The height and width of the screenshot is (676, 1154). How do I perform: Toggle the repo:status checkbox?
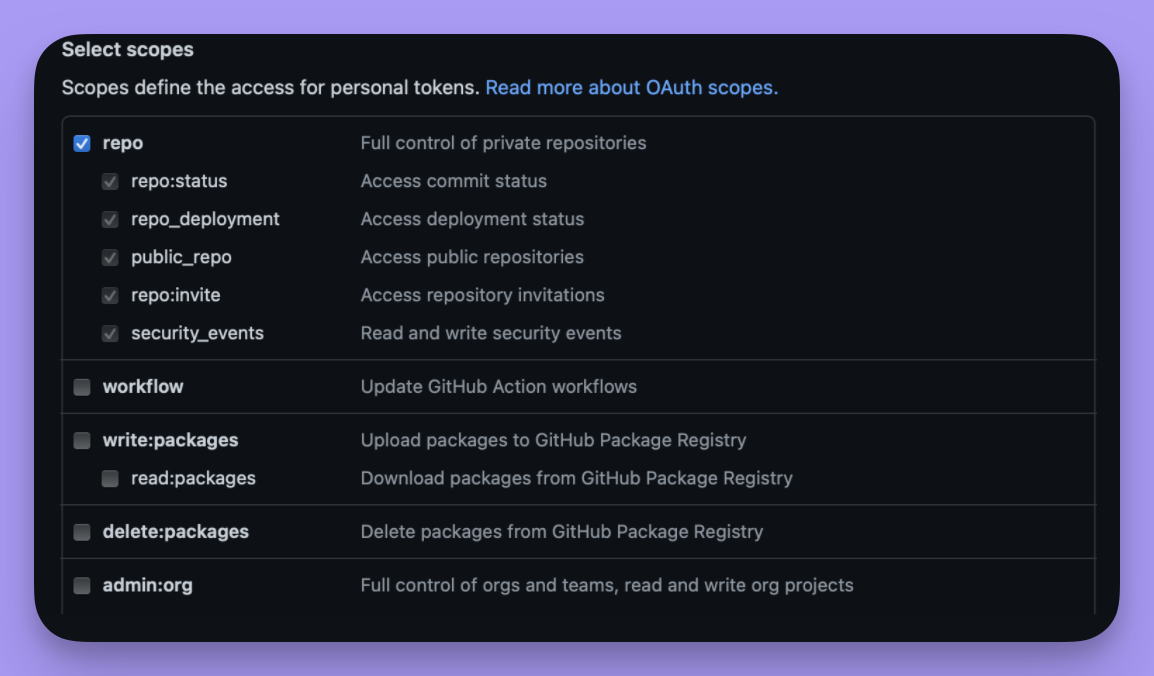(110, 182)
